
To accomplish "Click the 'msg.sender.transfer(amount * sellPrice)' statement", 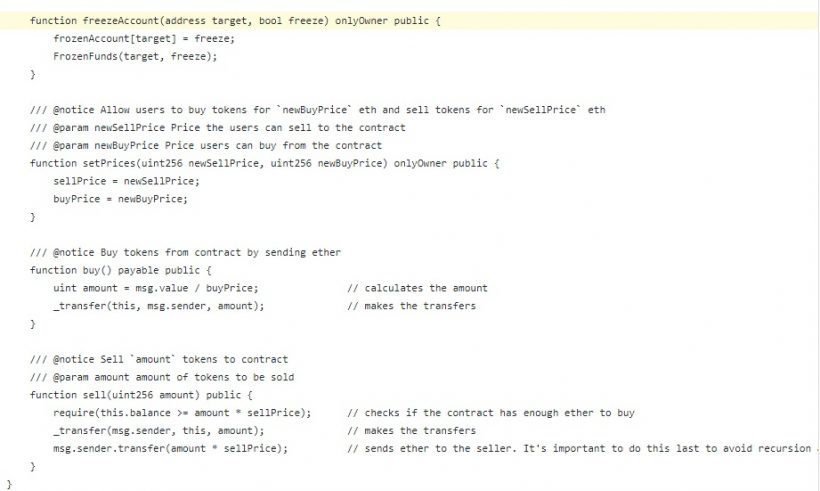I will coord(170,449).
